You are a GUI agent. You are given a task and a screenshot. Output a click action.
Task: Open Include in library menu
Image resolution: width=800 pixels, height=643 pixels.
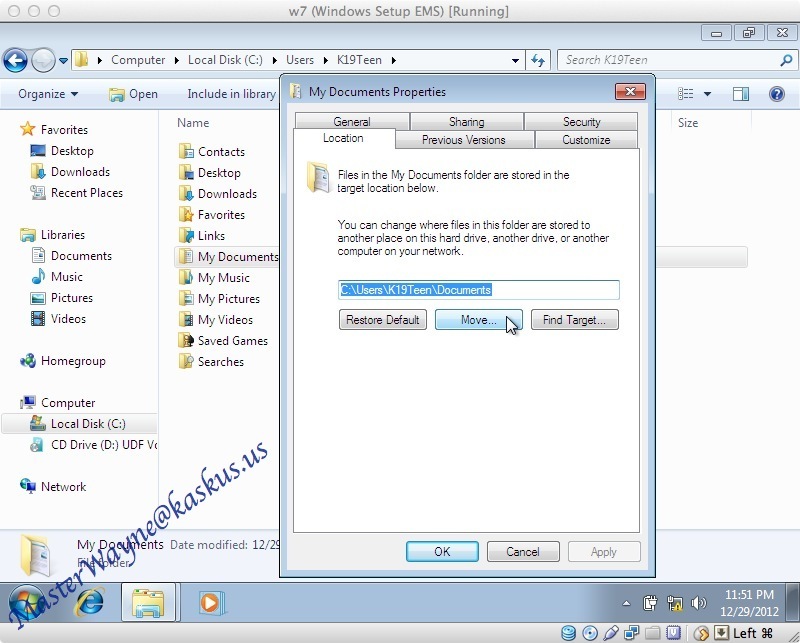pyautogui.click(x=231, y=94)
